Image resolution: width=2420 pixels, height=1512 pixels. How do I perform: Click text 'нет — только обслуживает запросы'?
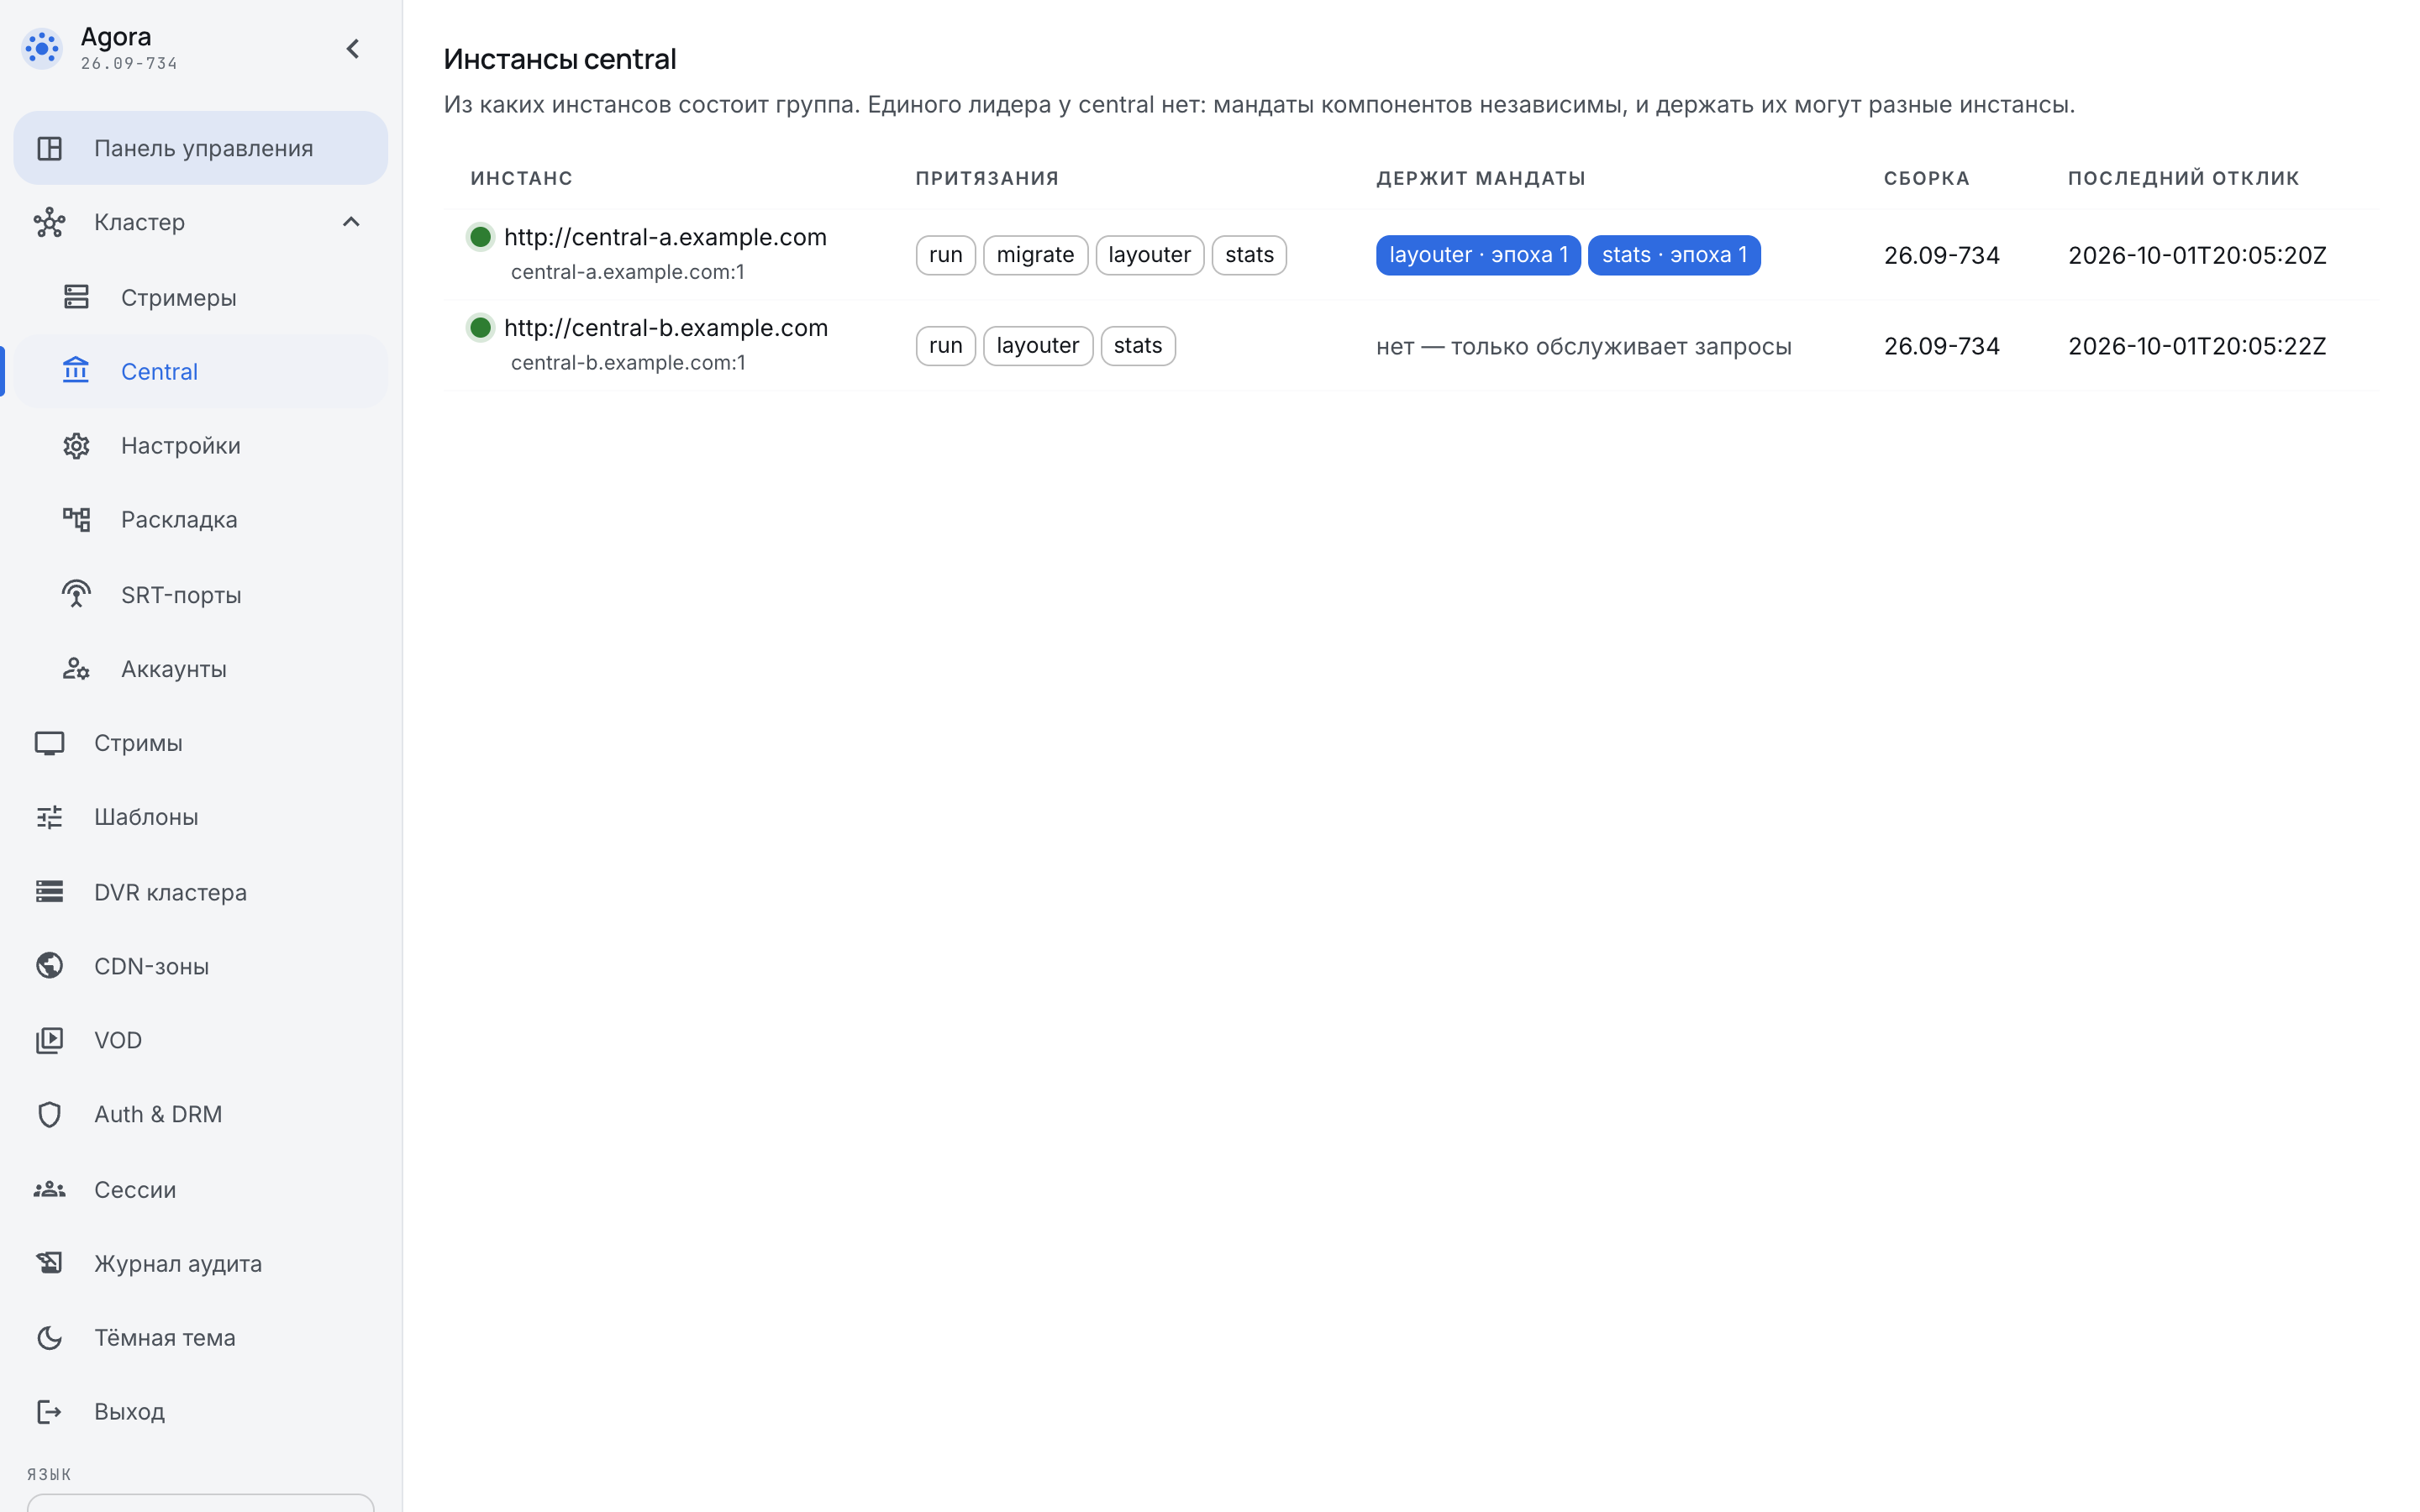coord(1583,346)
